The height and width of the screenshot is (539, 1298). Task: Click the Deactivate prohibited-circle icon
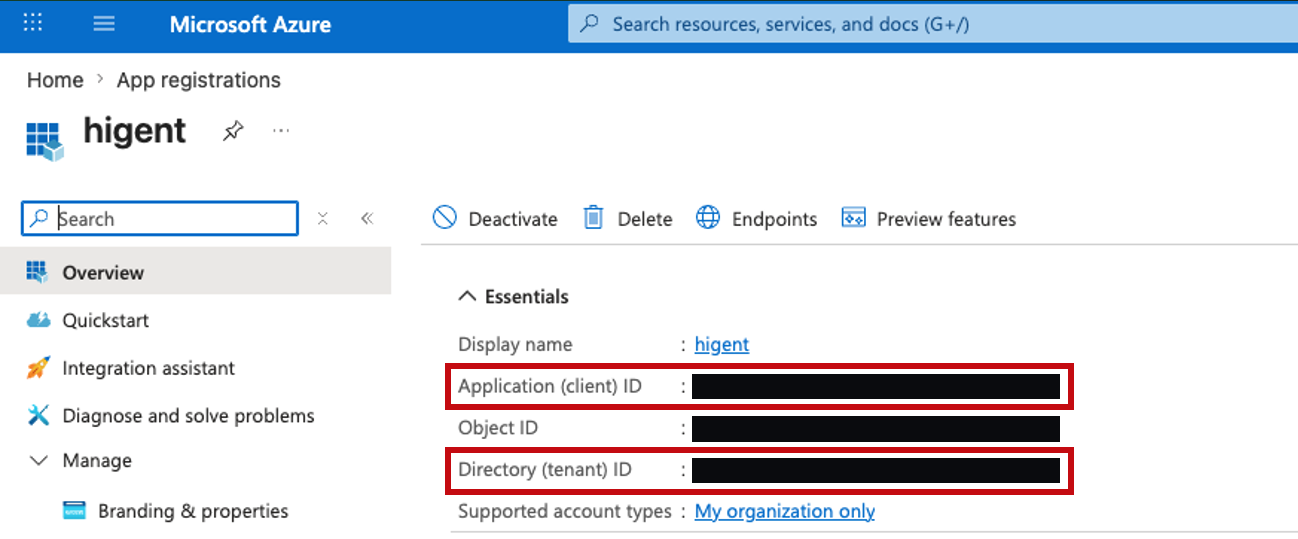pyautogui.click(x=445, y=218)
